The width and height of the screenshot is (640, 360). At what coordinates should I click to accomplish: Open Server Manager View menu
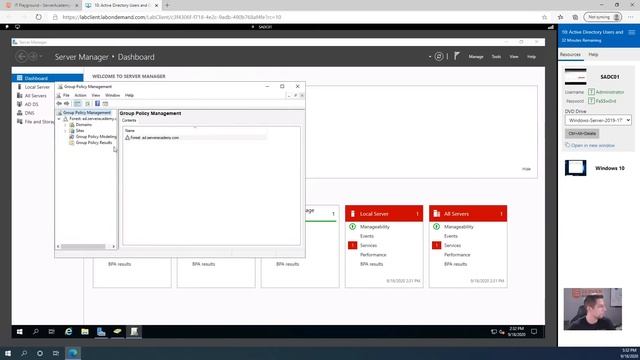point(514,57)
